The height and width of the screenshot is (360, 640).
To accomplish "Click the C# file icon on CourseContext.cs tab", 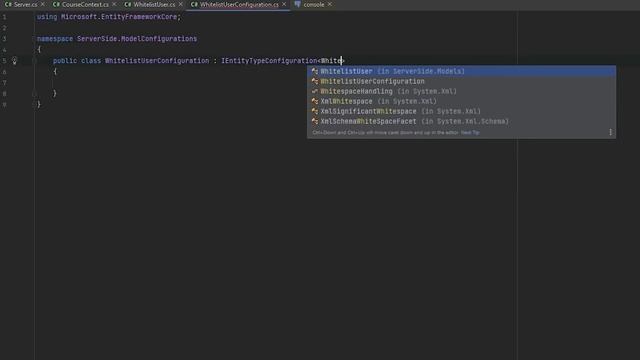I will (56, 4).
